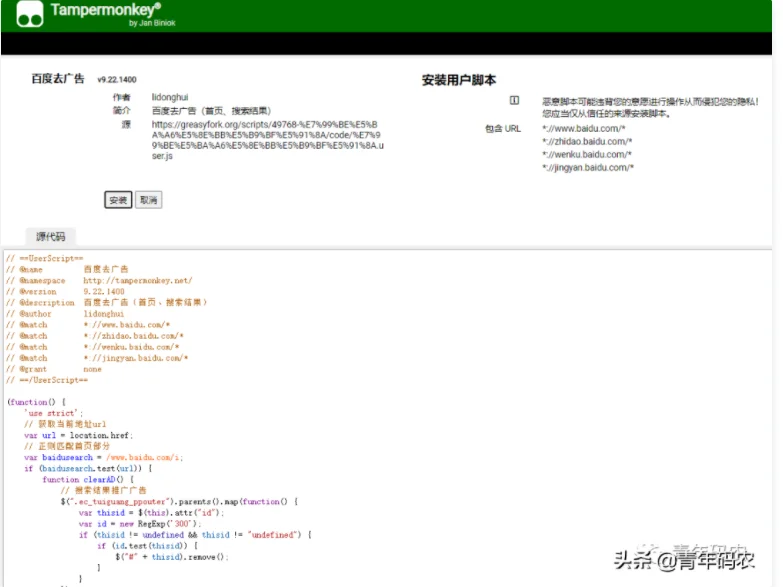Click the Tampermonkey title text in header
This screenshot has width=783, height=587.
click(x=106, y=9)
